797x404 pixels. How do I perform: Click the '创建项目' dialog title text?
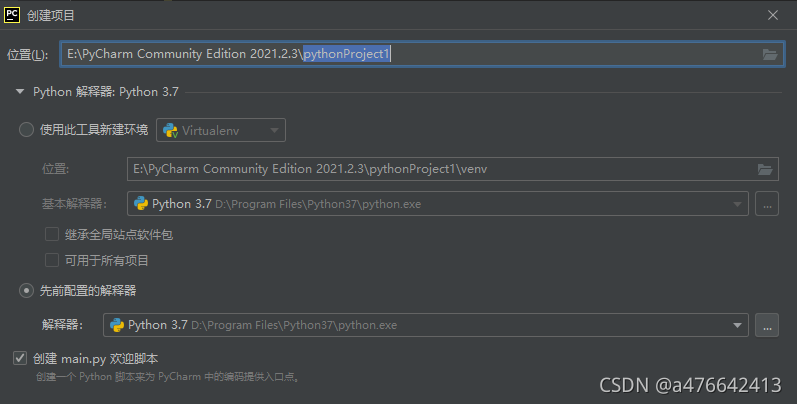pos(51,16)
